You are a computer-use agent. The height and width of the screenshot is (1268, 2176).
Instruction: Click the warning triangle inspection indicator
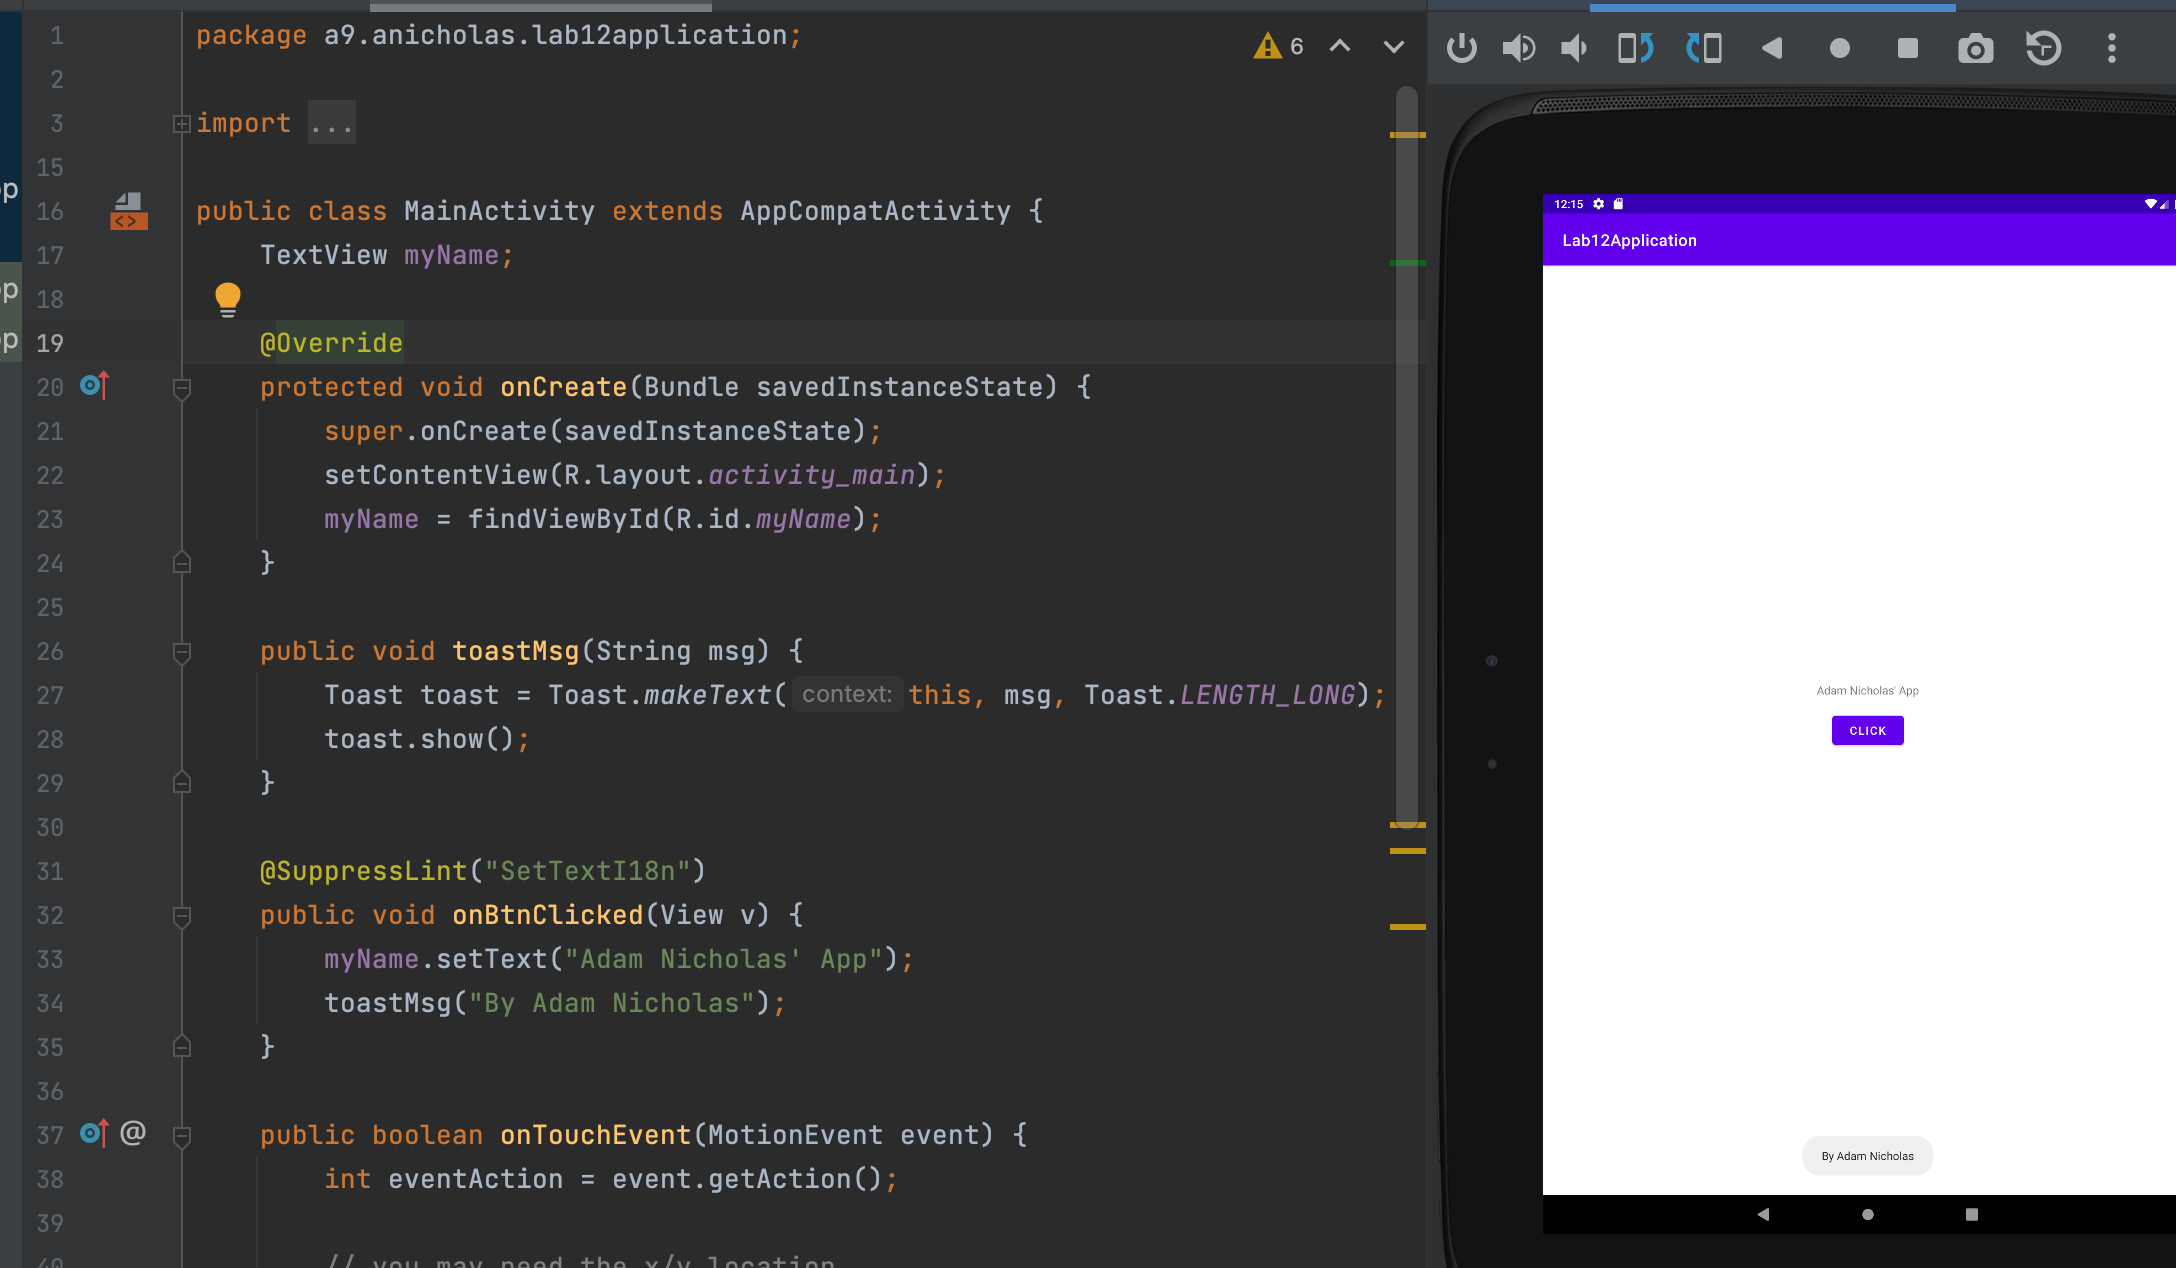[1268, 46]
